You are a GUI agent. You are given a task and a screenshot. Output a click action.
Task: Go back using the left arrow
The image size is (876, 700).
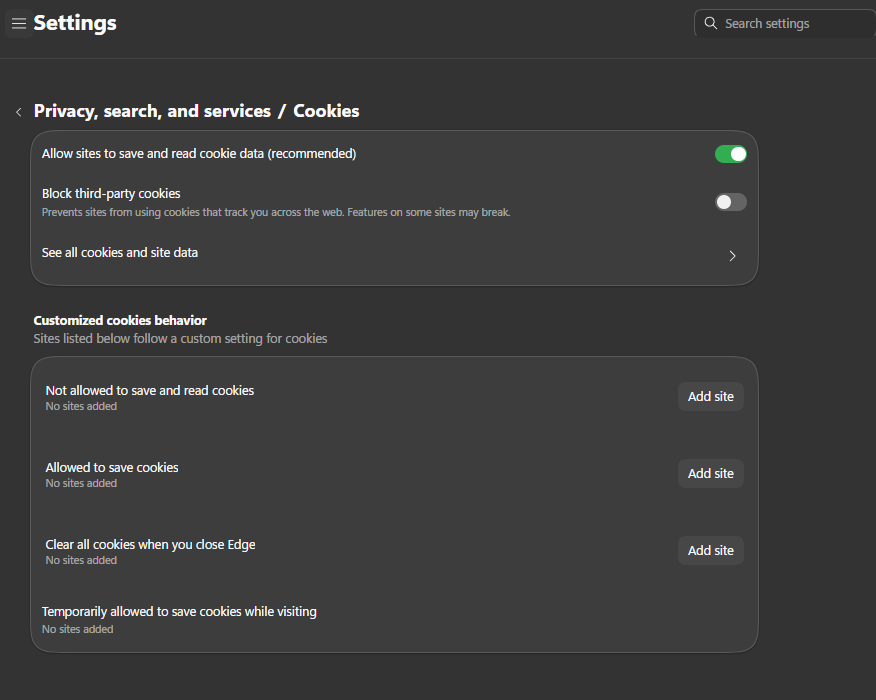18,112
